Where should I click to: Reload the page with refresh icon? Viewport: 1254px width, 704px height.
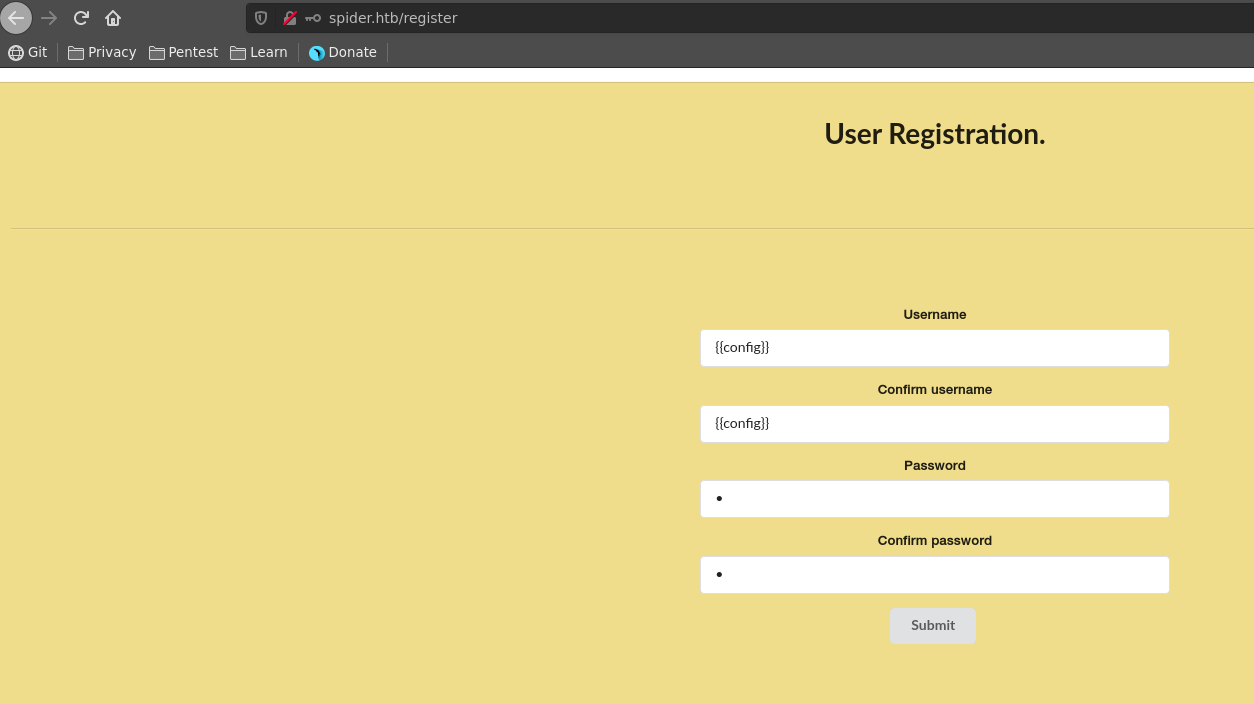coord(81,18)
